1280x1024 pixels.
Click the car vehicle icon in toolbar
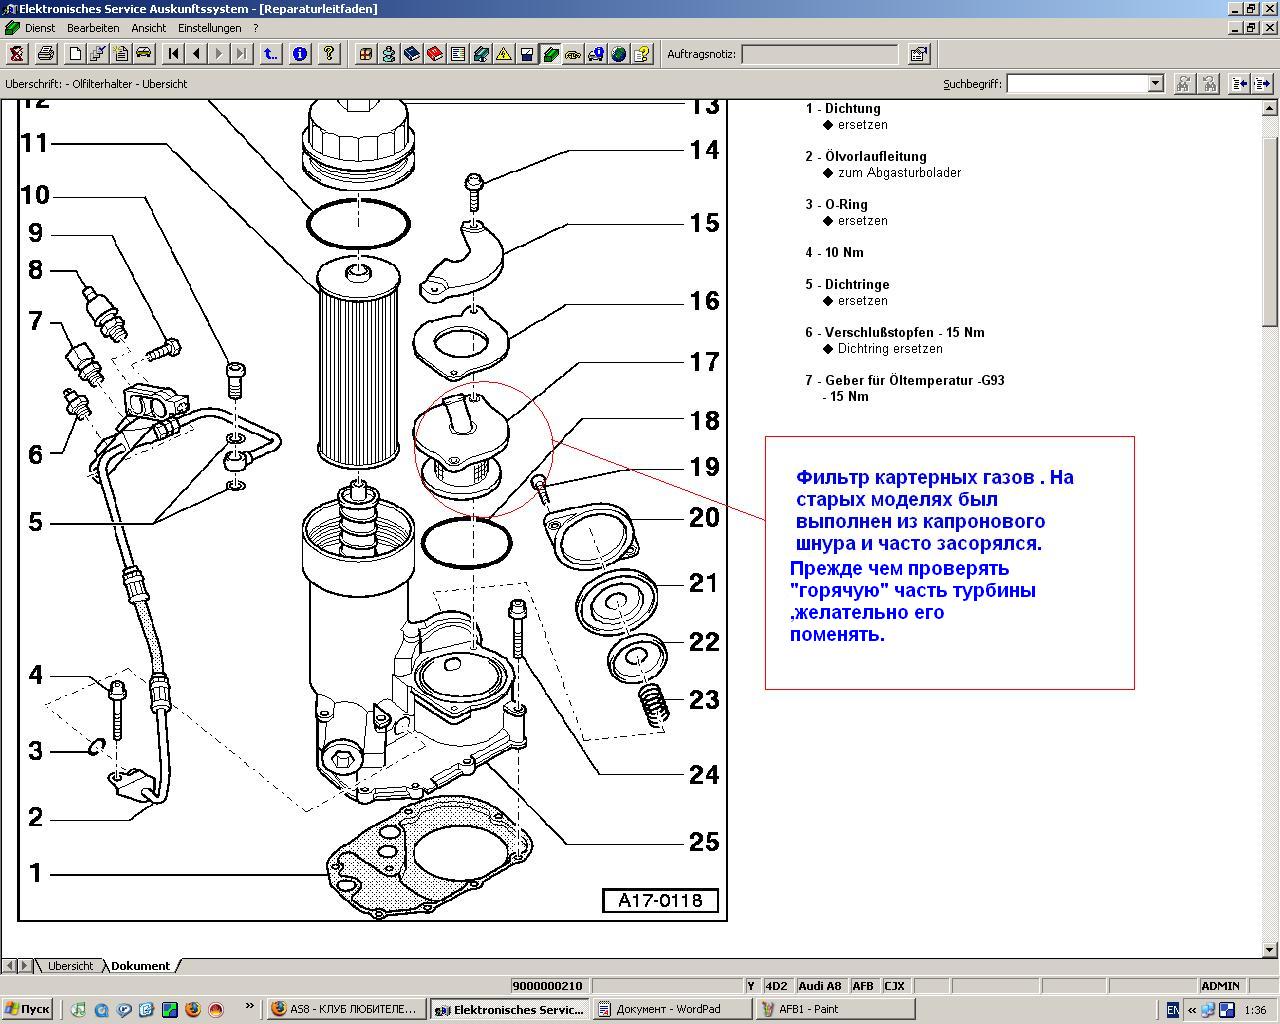click(x=143, y=54)
